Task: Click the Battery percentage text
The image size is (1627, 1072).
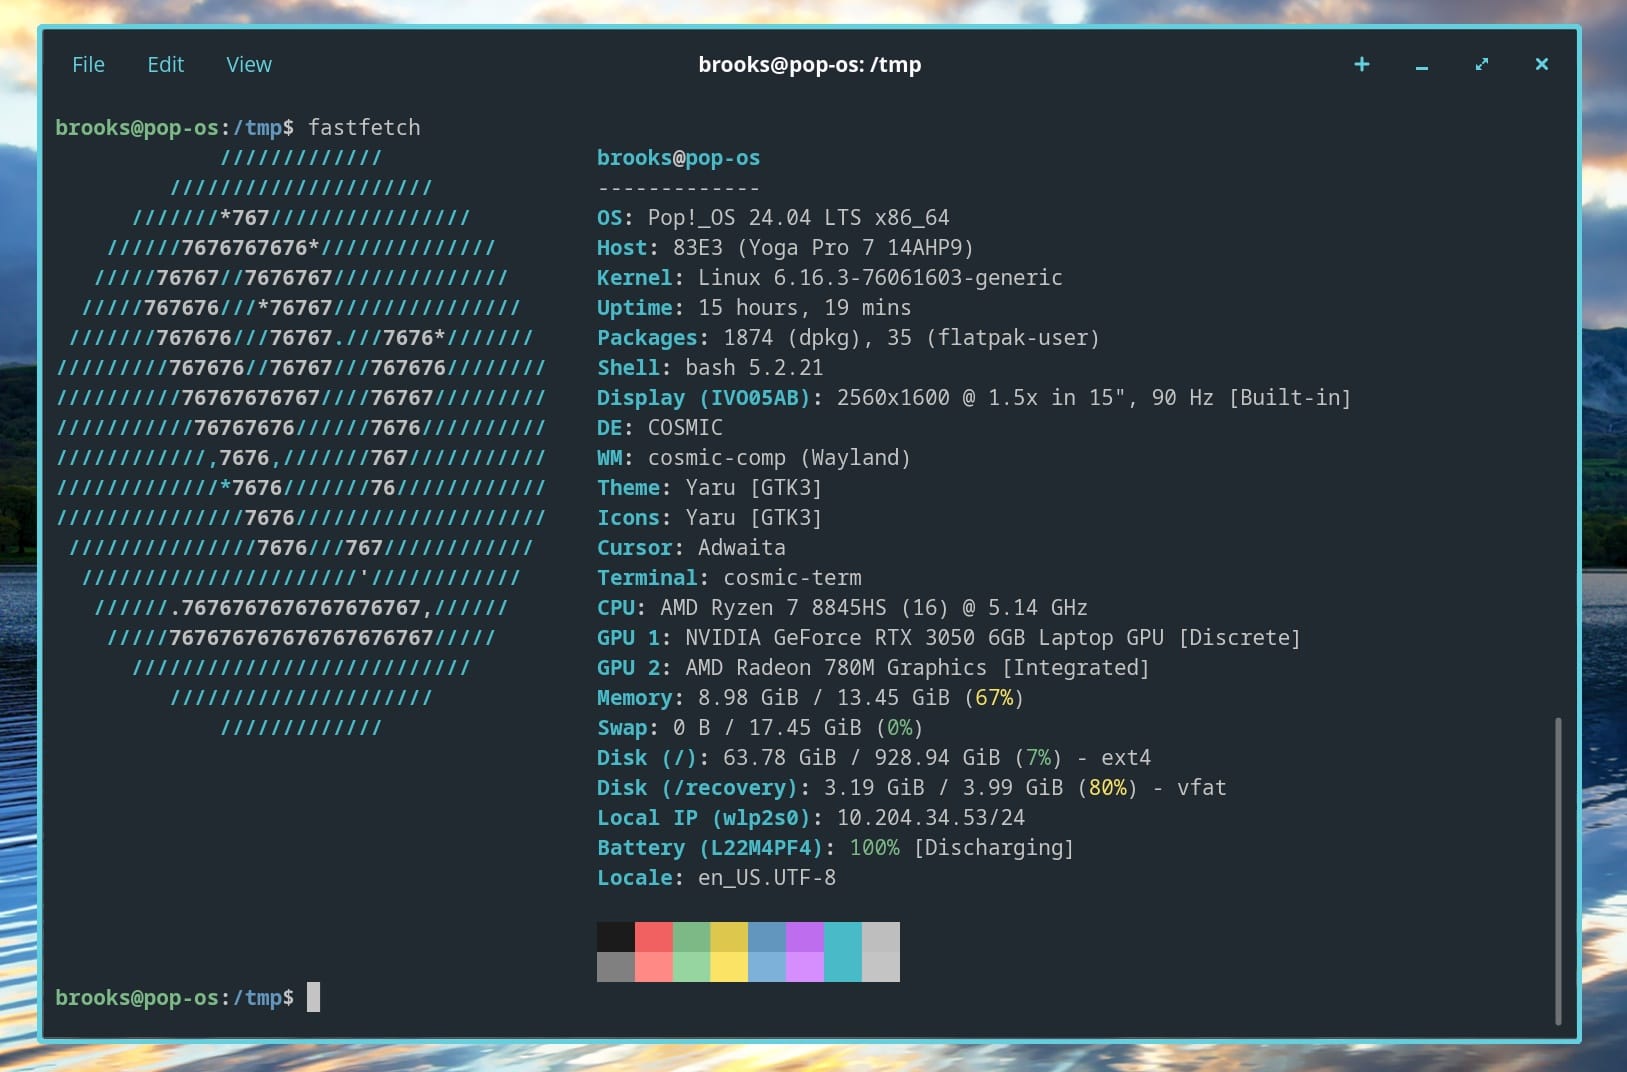Action: point(872,847)
